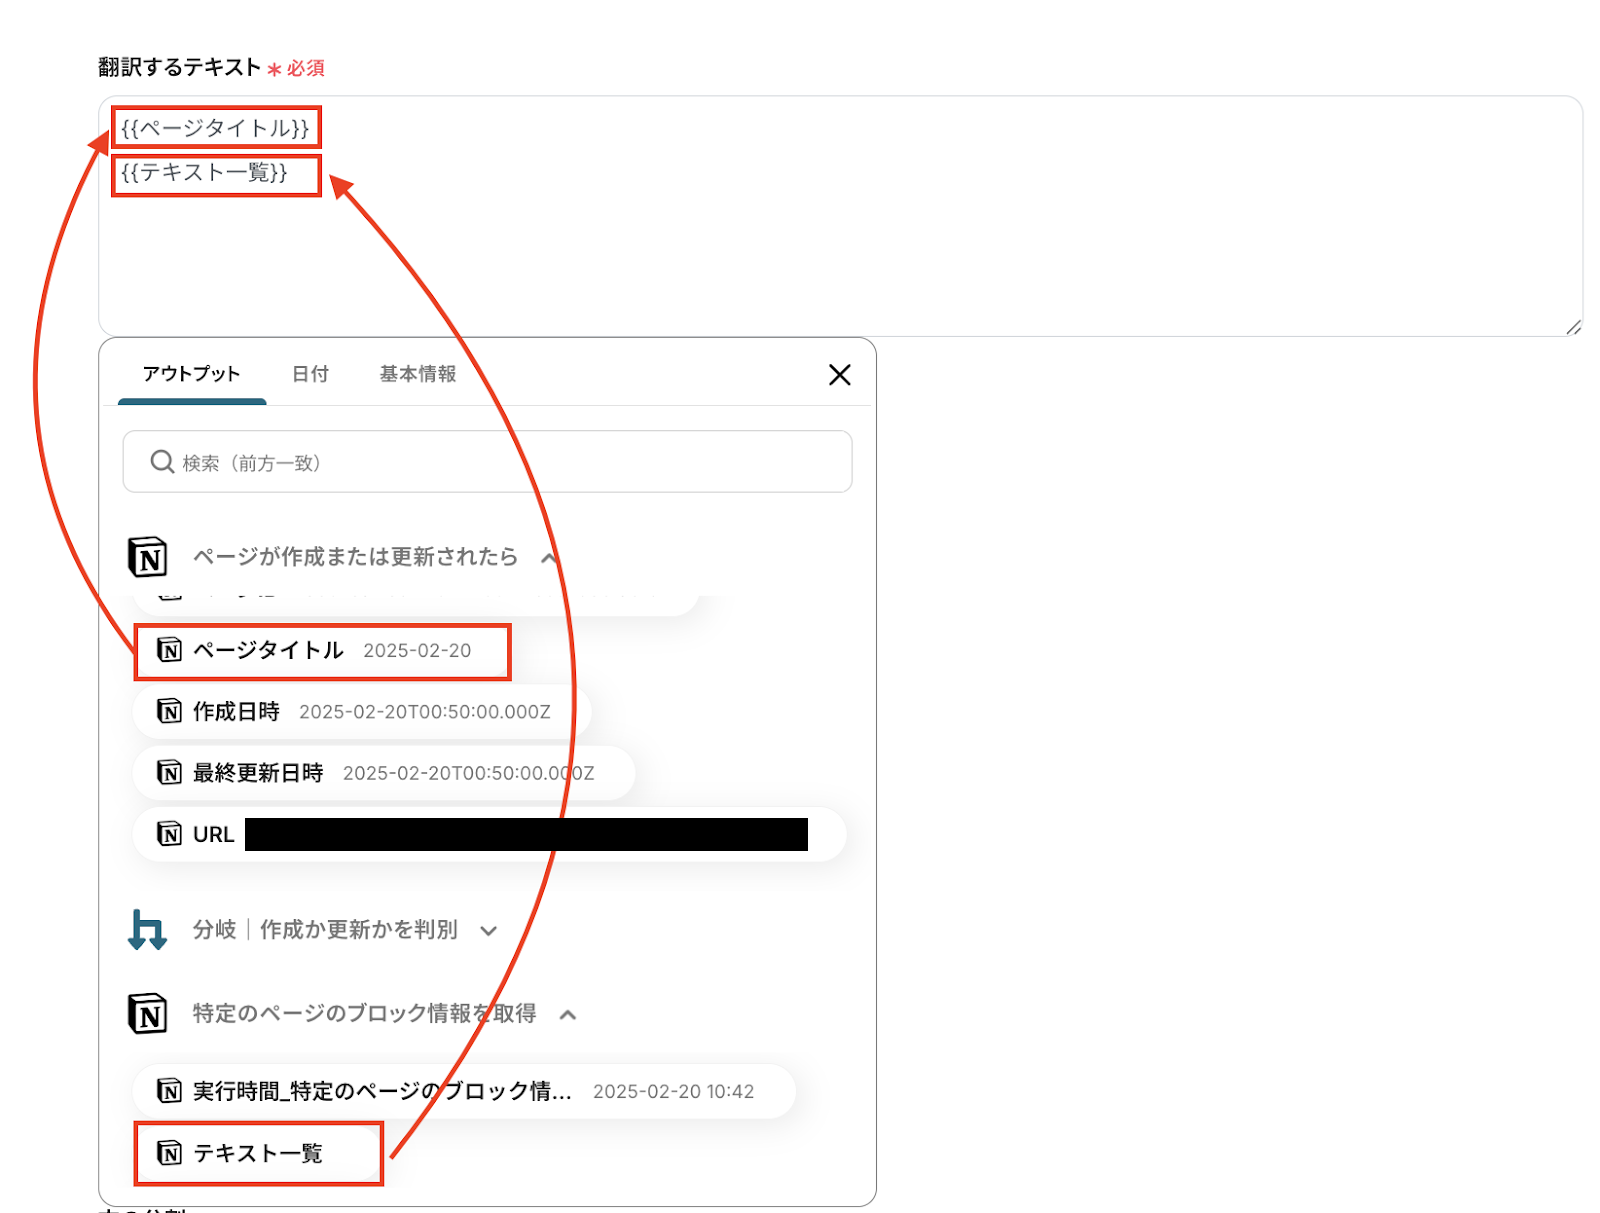
Task: Click the text area resize handle corner
Action: (x=1573, y=327)
